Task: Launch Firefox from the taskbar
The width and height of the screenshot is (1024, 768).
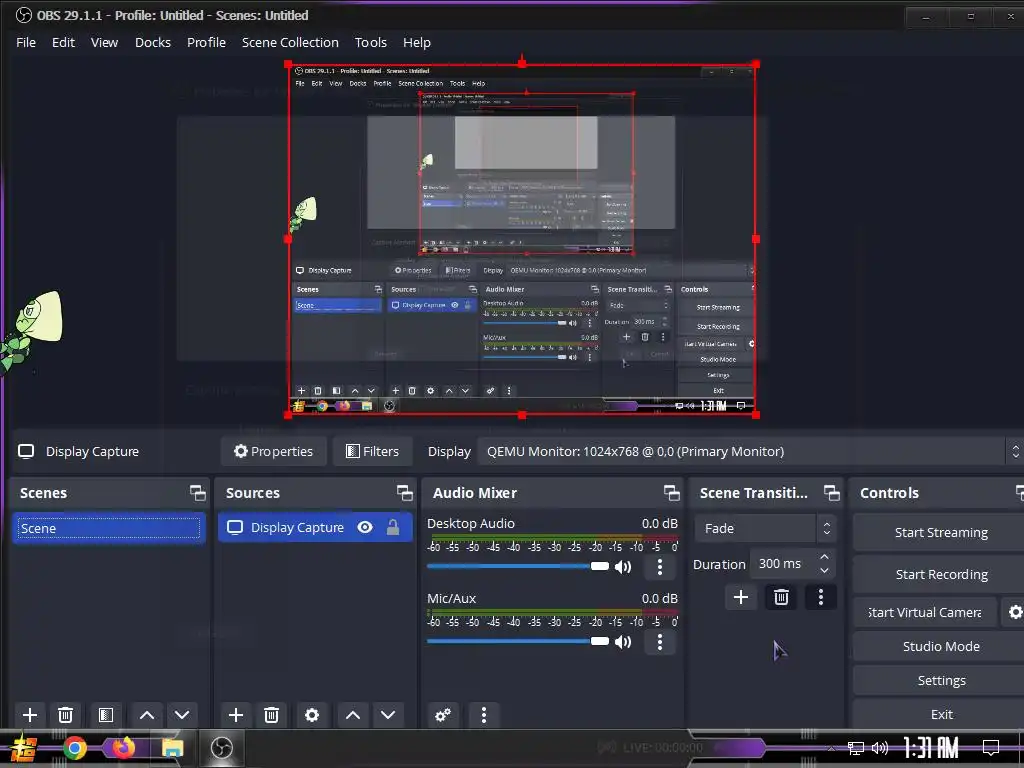Action: (x=123, y=748)
